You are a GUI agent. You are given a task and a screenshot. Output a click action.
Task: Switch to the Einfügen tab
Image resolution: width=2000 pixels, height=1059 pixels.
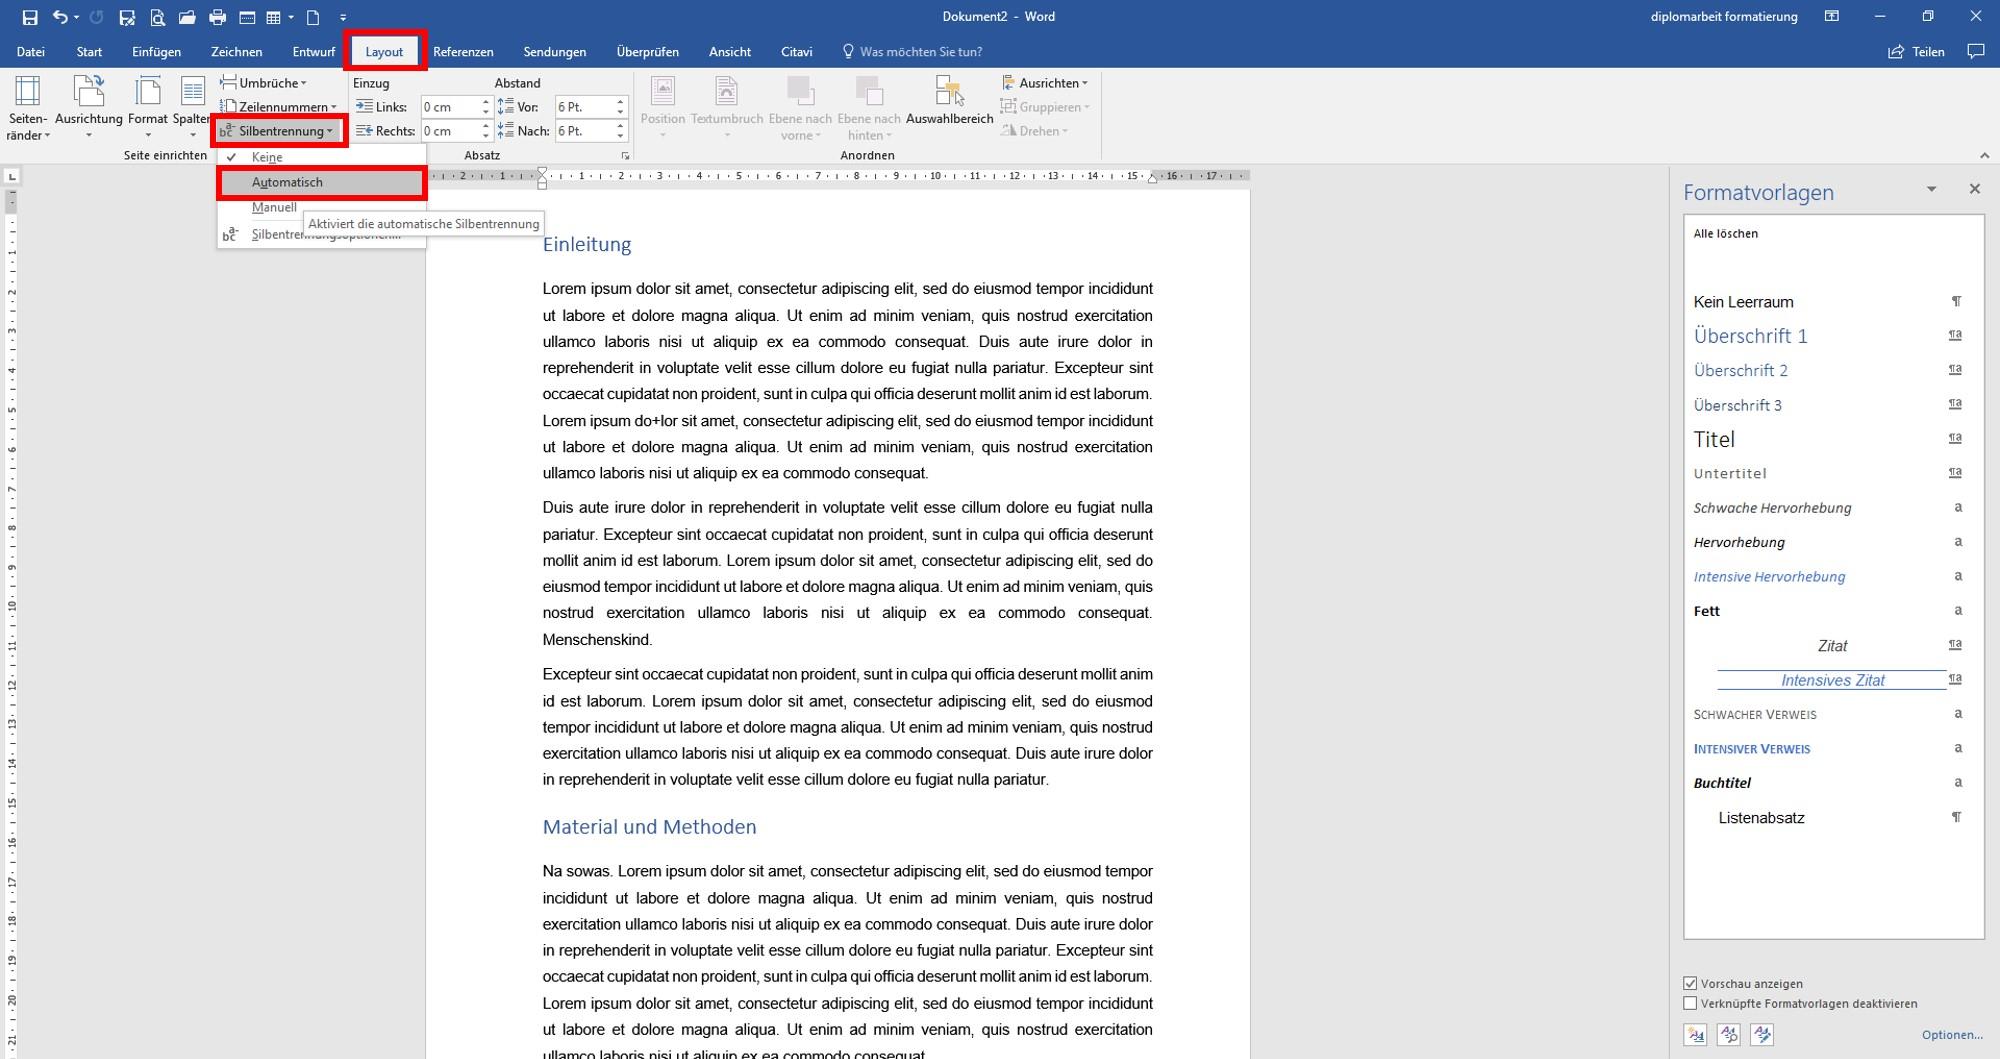pos(157,51)
